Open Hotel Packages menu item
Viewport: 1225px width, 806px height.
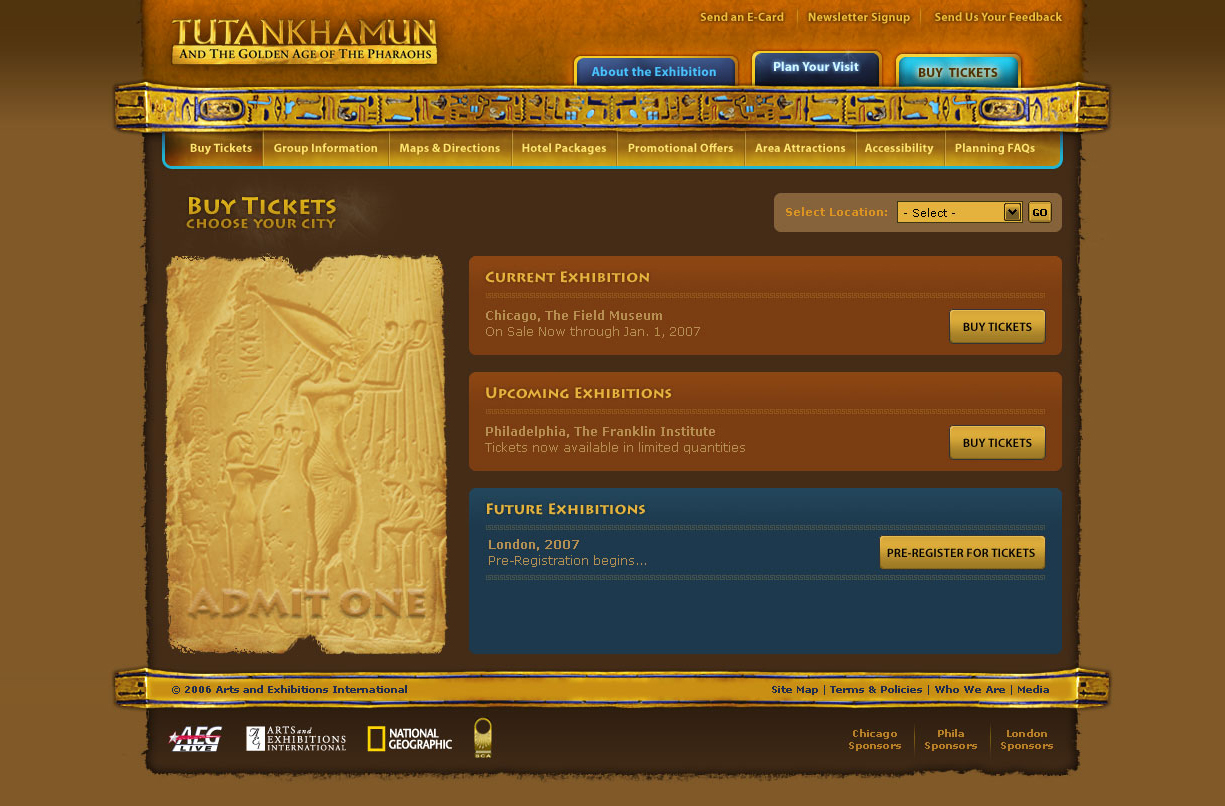point(564,148)
